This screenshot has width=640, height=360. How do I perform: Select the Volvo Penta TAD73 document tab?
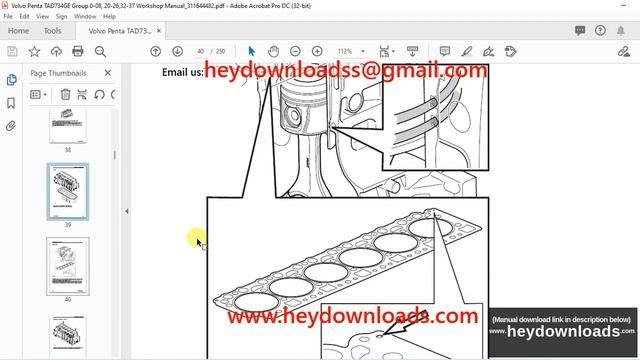120,31
